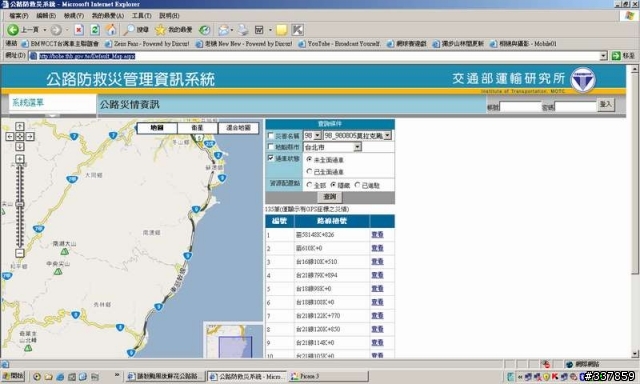
Task: Click the overview minimap thumbnail
Action: click(233, 340)
